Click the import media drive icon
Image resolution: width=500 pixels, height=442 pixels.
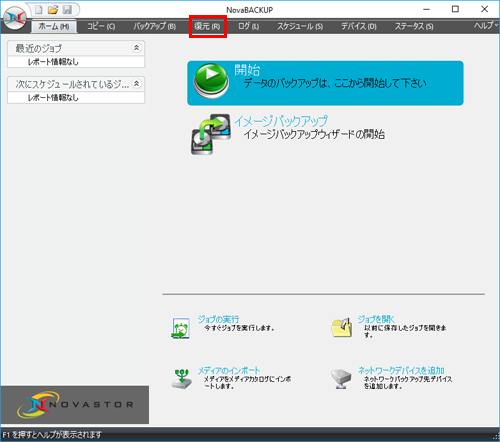click(x=182, y=379)
